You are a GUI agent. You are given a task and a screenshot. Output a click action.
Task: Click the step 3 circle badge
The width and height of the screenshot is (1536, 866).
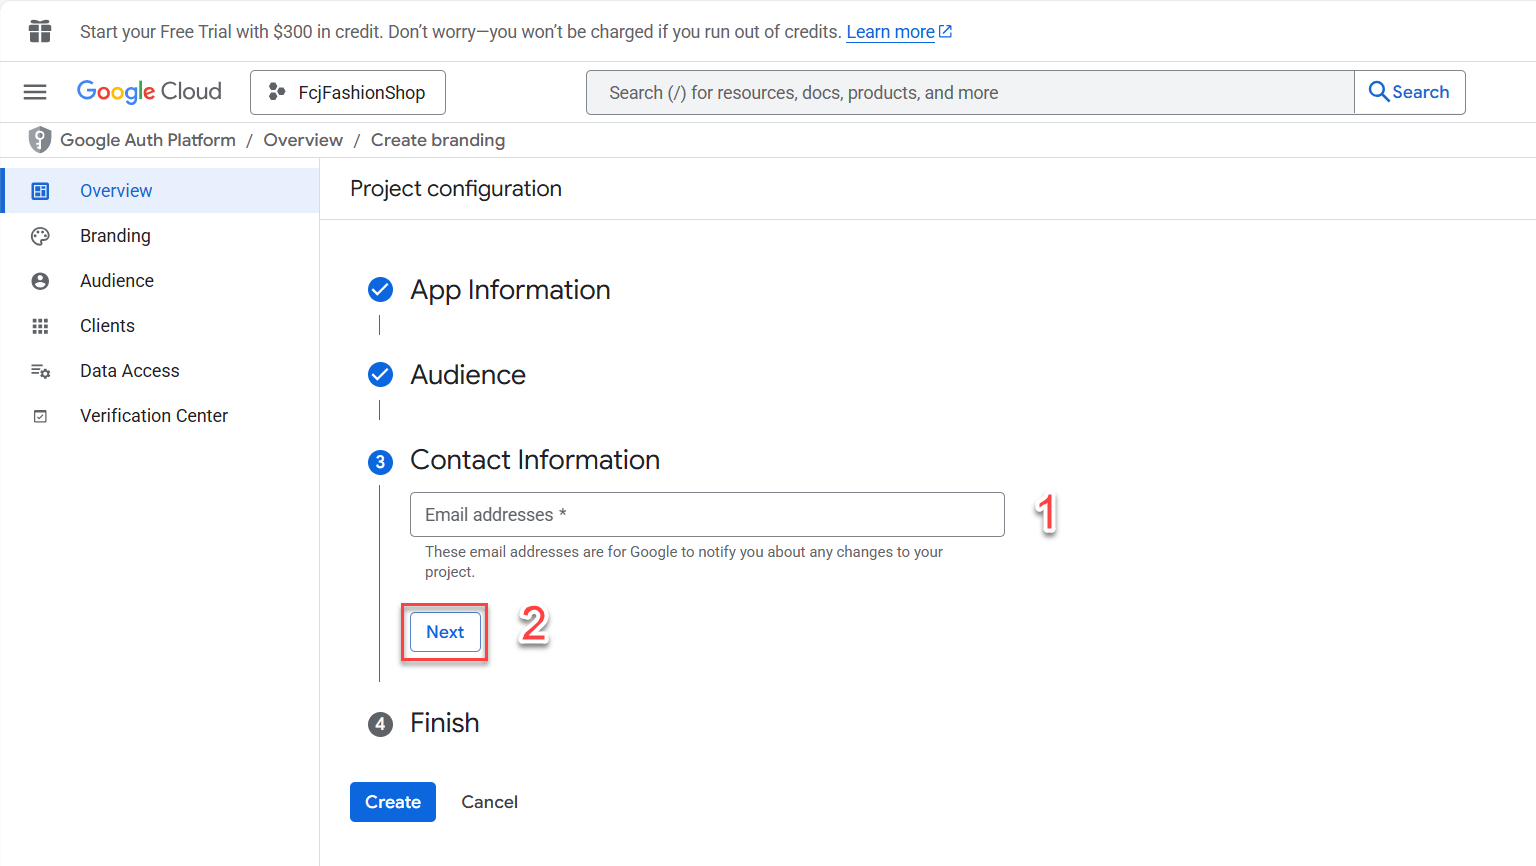pyautogui.click(x=380, y=462)
